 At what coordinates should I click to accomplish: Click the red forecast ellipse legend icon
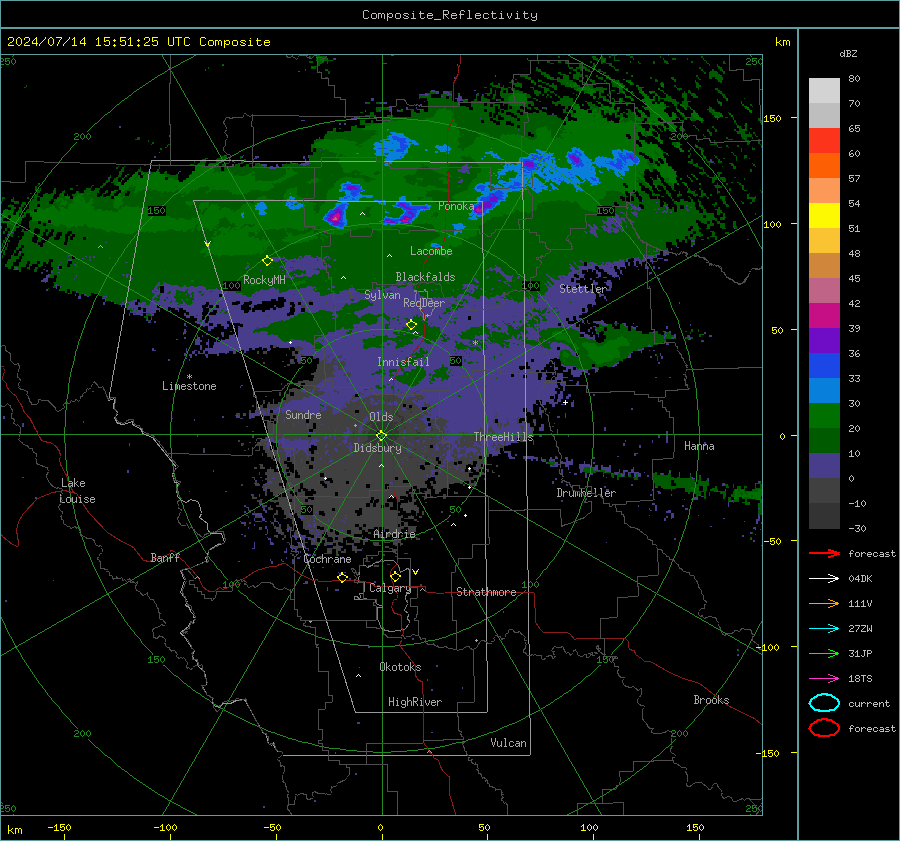824,728
